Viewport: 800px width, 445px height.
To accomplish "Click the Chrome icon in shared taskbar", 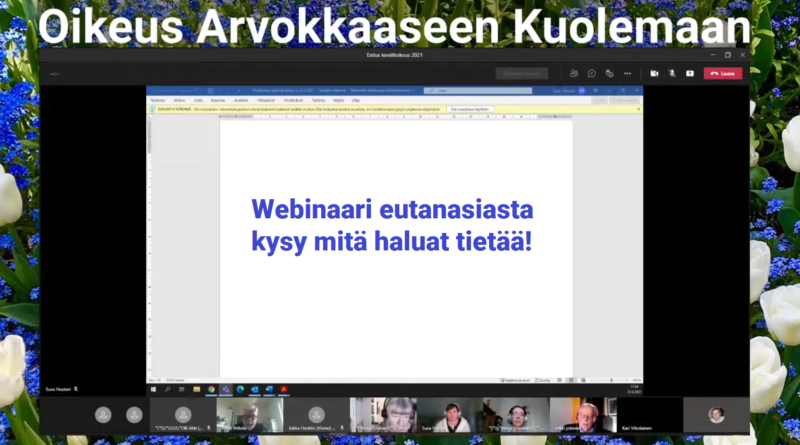I will tap(212, 389).
